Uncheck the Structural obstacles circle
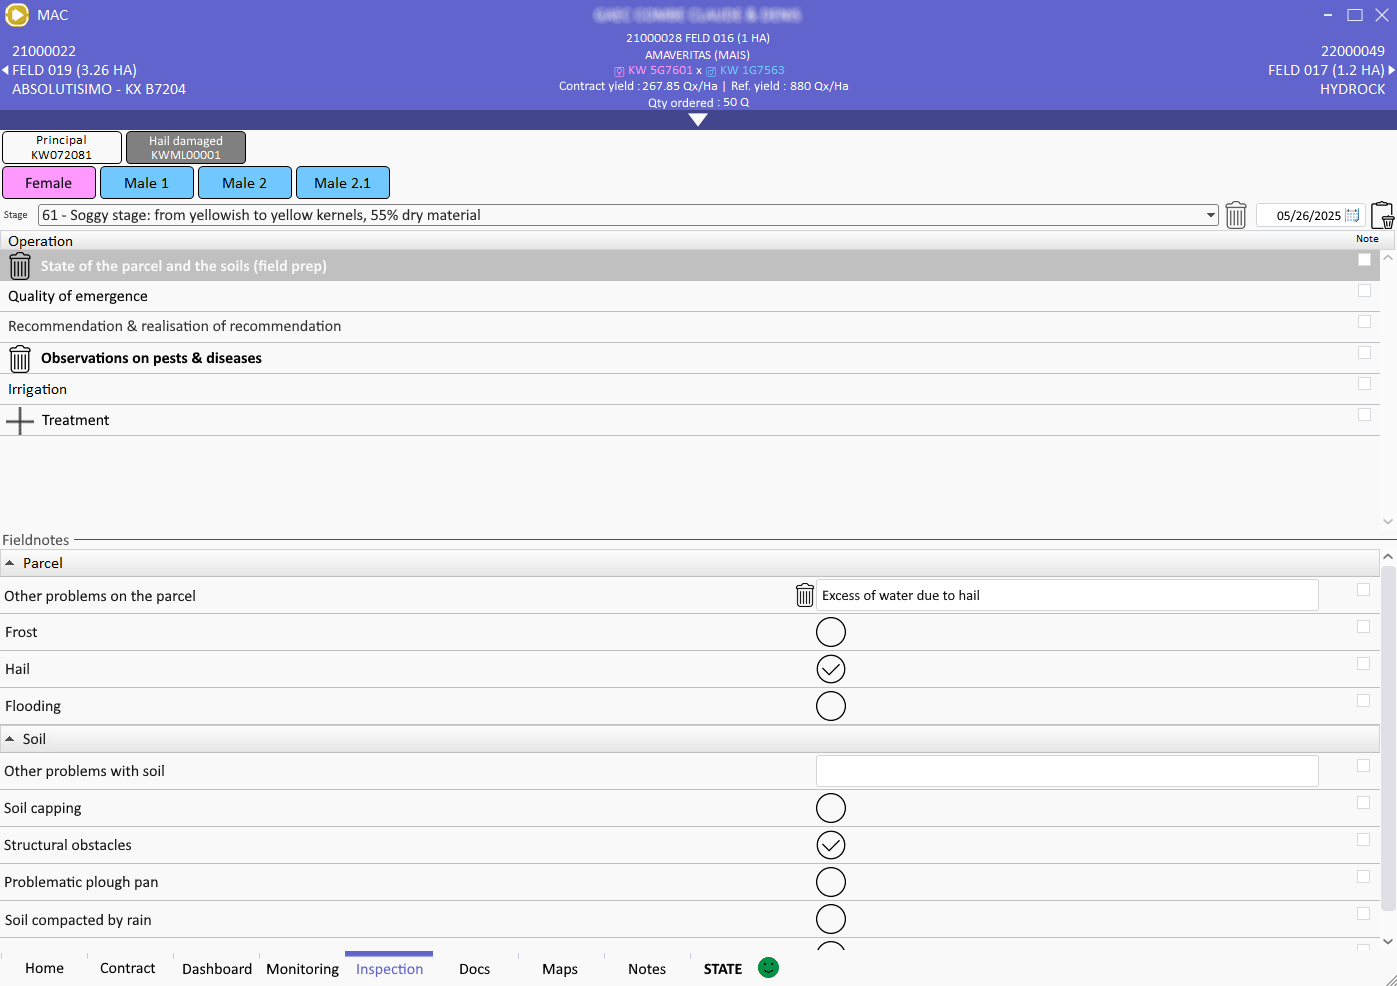 point(831,845)
